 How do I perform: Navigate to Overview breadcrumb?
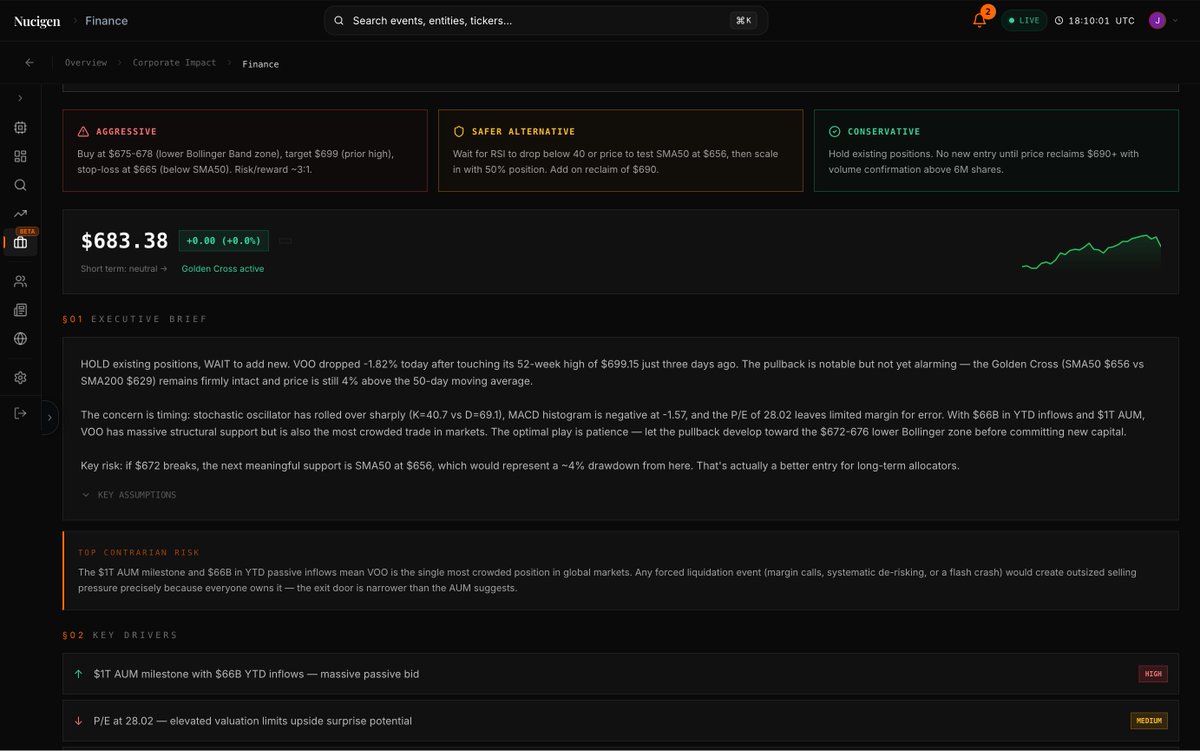click(x=86, y=63)
